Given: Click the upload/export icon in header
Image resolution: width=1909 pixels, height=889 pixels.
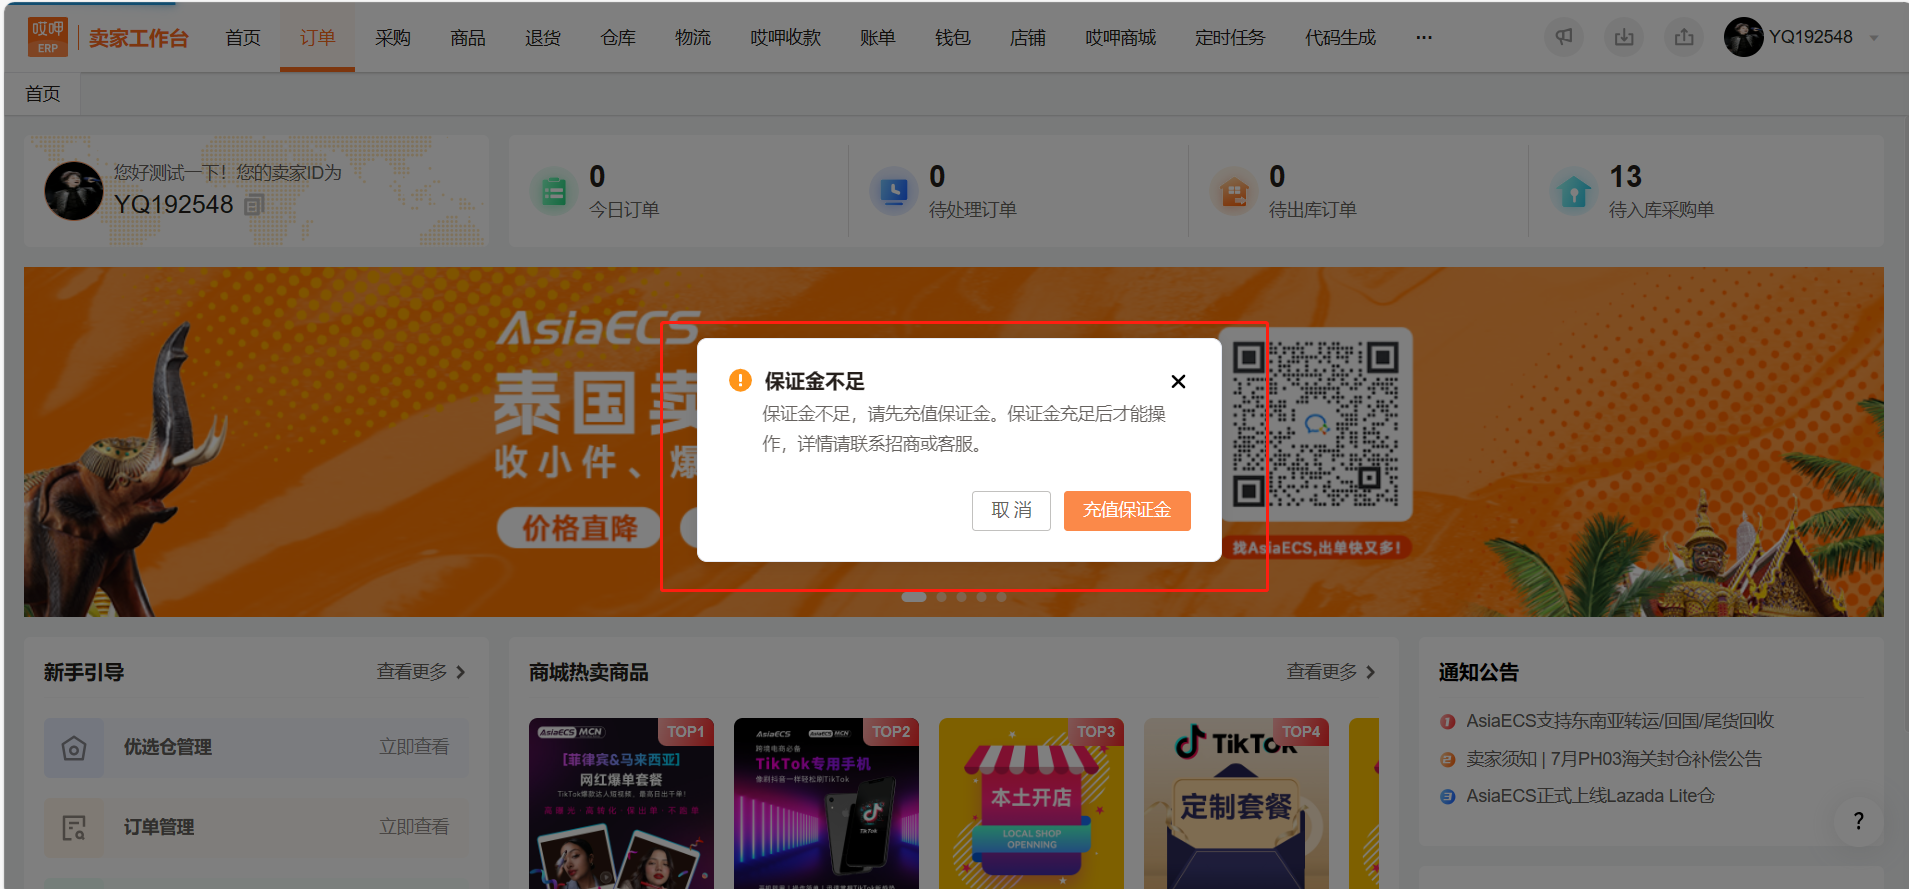Looking at the screenshot, I should pyautogui.click(x=1684, y=37).
